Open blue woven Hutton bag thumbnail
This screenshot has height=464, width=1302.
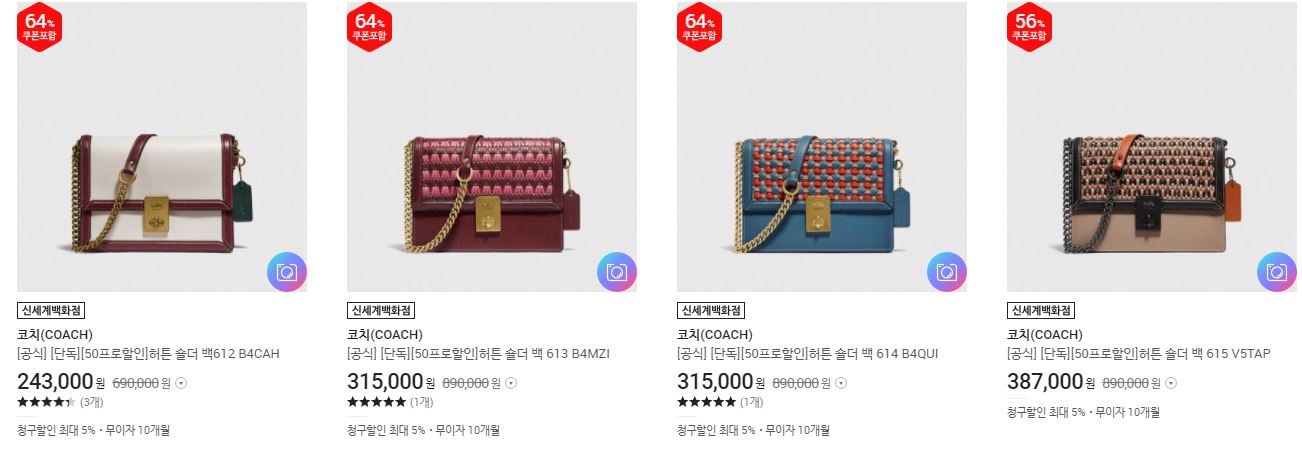point(822,147)
